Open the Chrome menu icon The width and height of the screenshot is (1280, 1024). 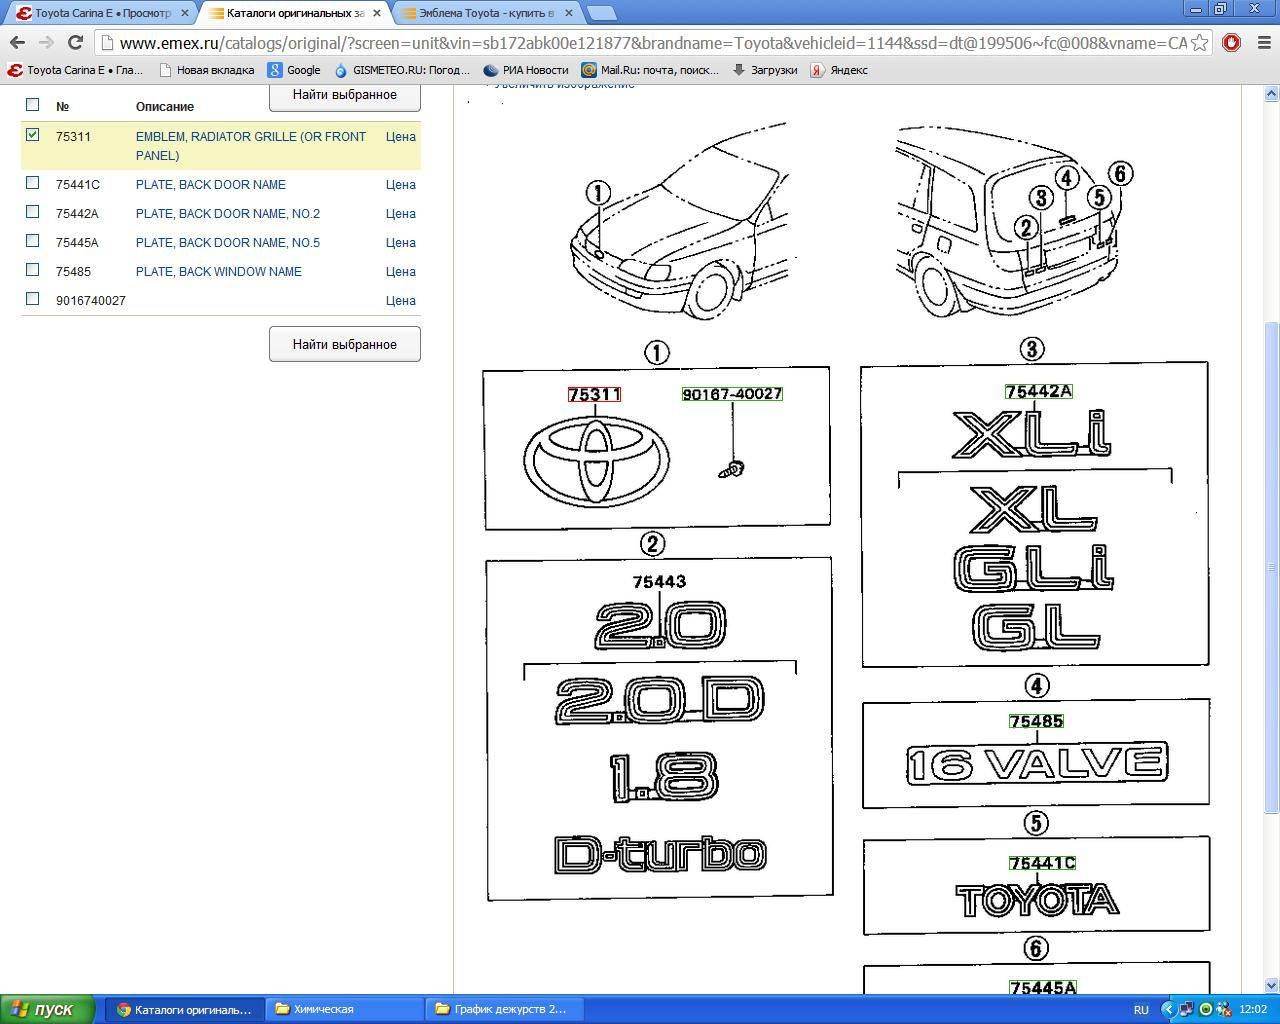pos(1261,43)
